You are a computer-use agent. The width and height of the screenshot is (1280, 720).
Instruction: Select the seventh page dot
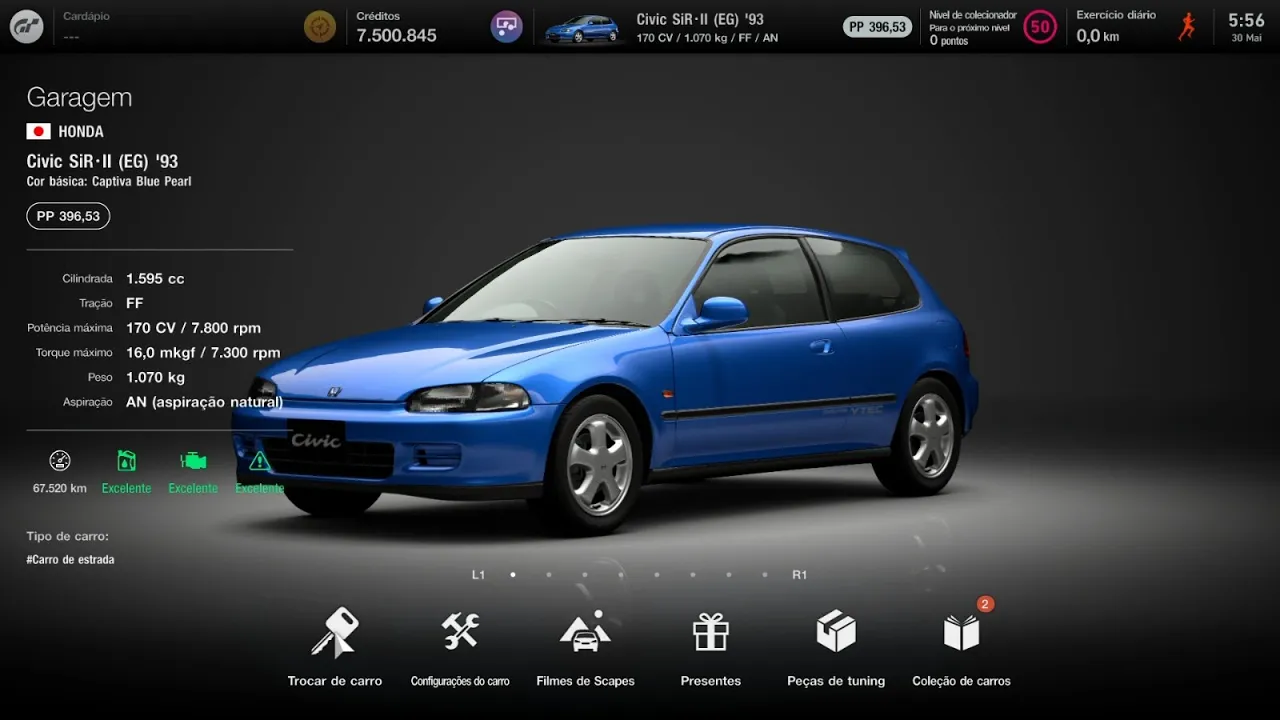click(x=729, y=575)
